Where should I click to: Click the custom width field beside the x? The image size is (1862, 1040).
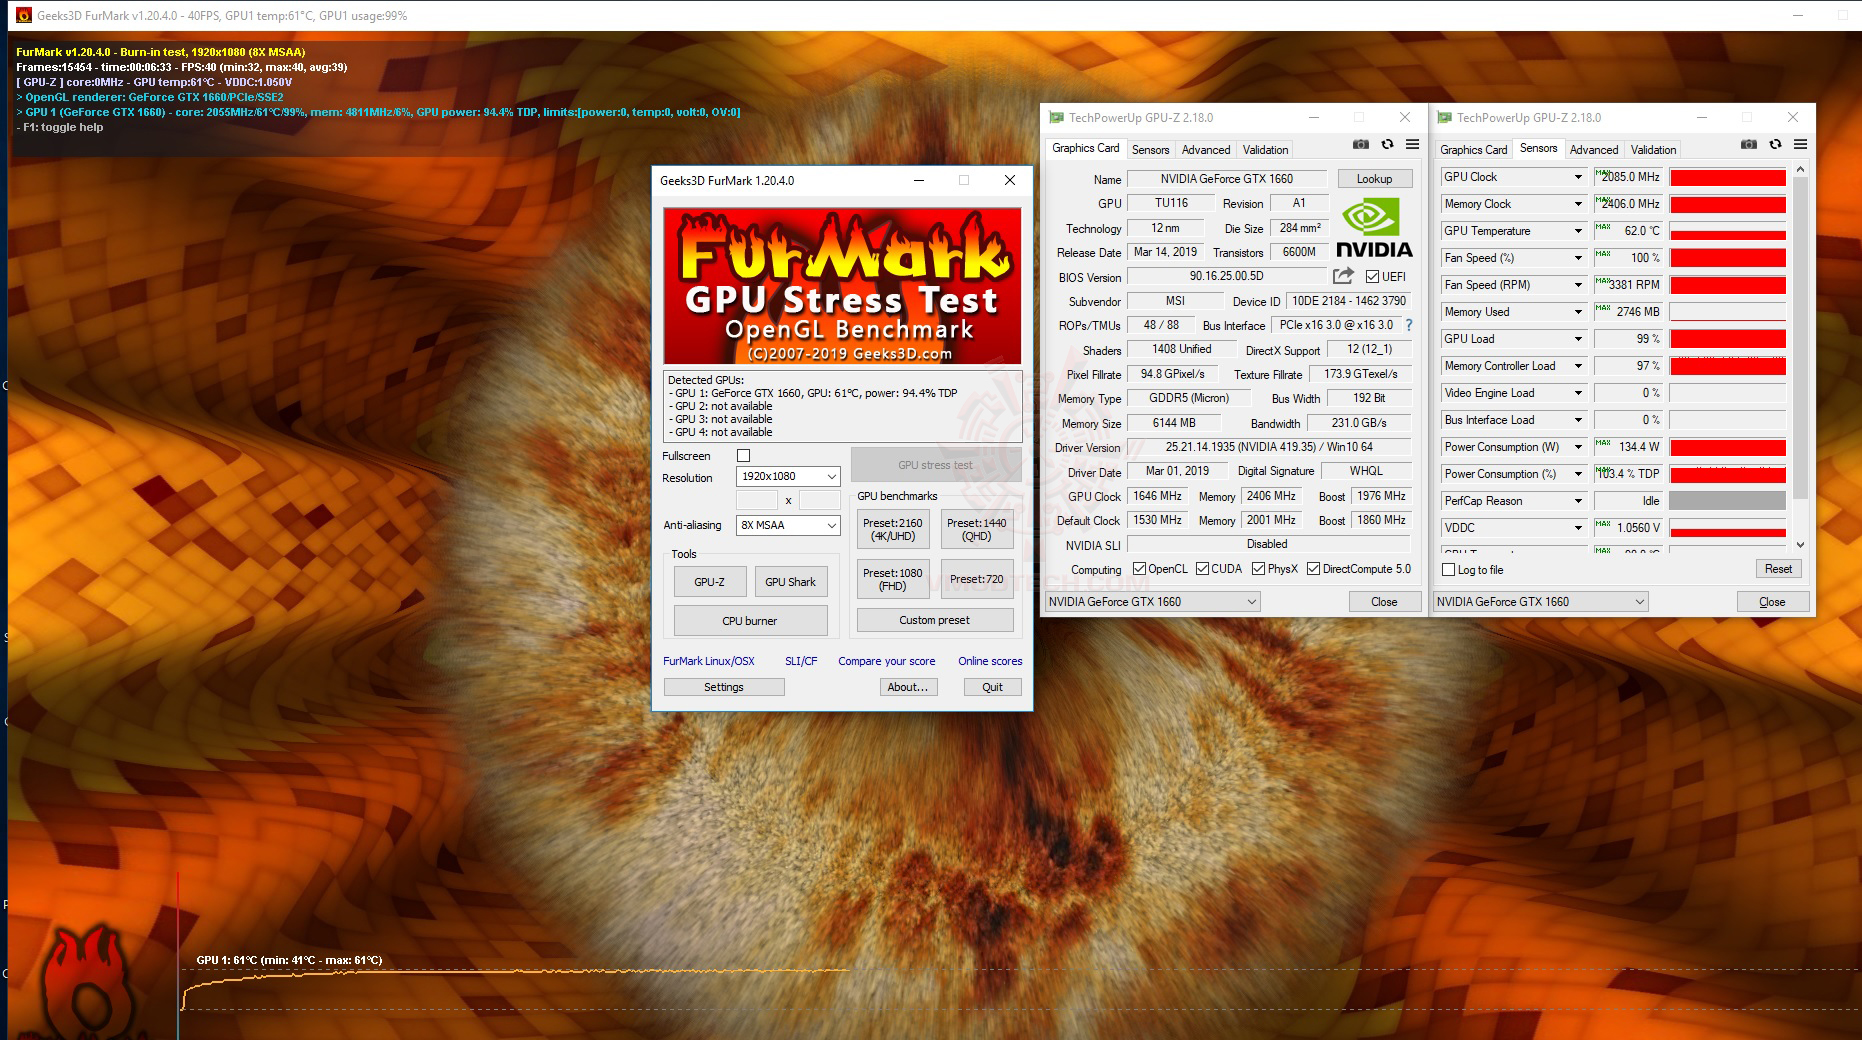(x=757, y=500)
